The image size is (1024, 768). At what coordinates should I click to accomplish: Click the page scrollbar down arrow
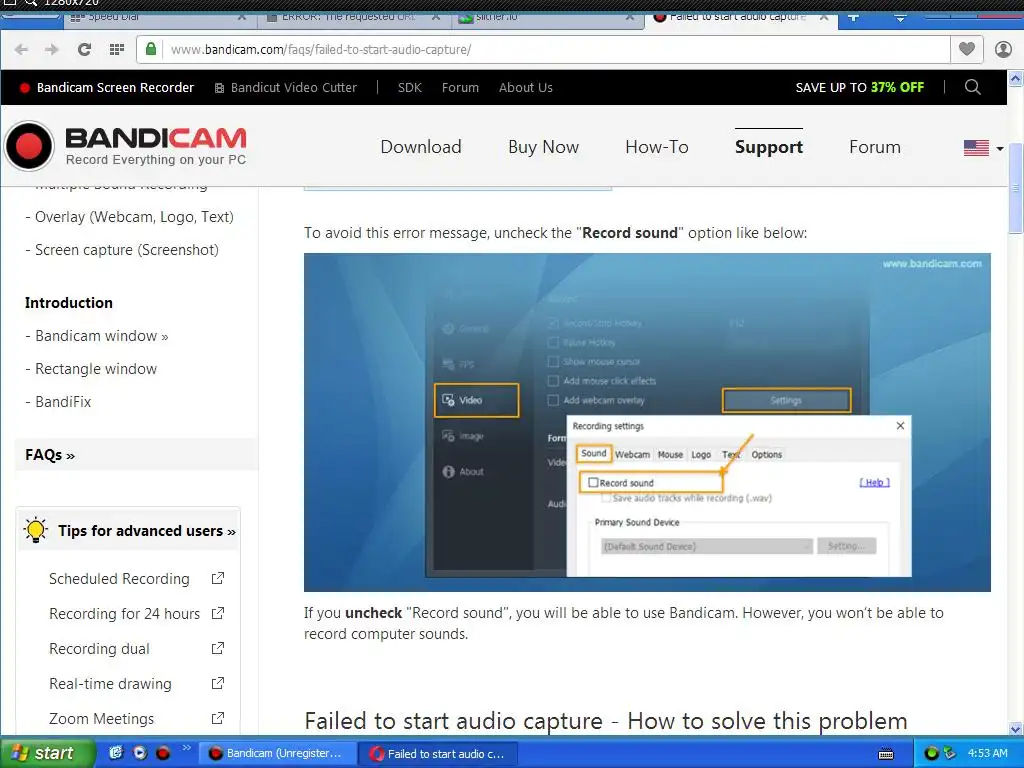click(x=1016, y=728)
